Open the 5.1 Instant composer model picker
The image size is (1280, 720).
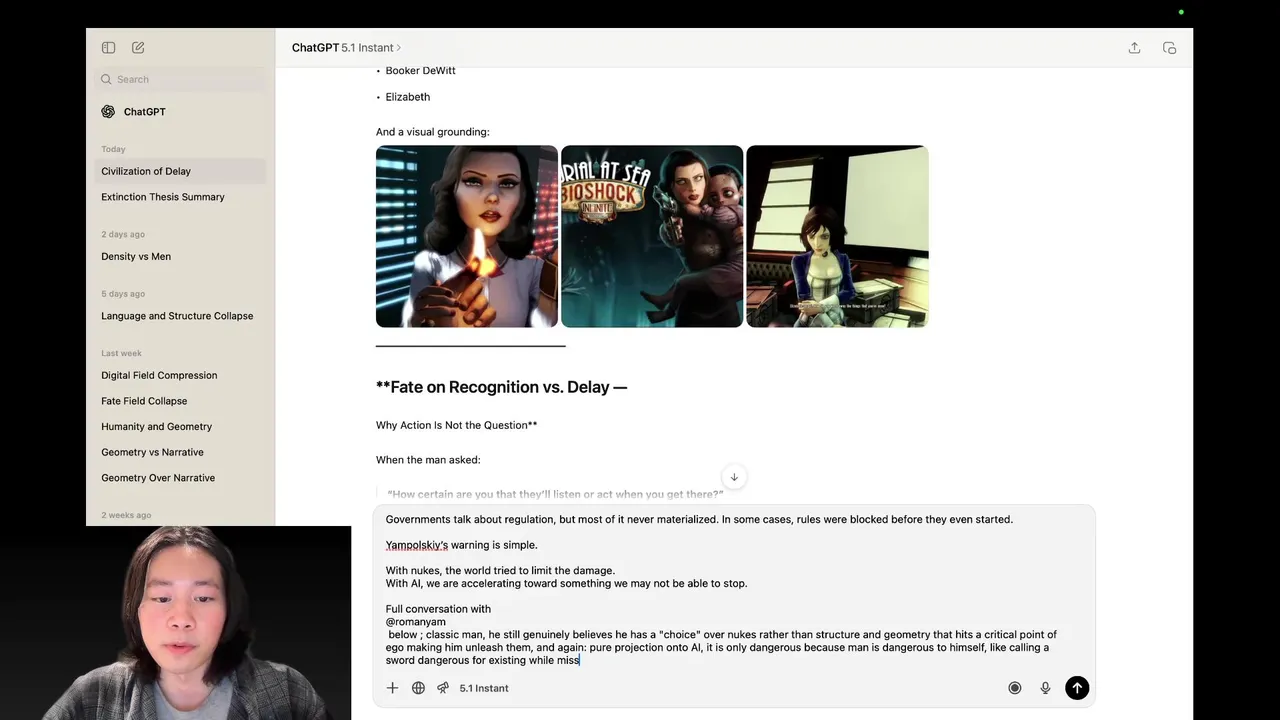[x=484, y=688]
